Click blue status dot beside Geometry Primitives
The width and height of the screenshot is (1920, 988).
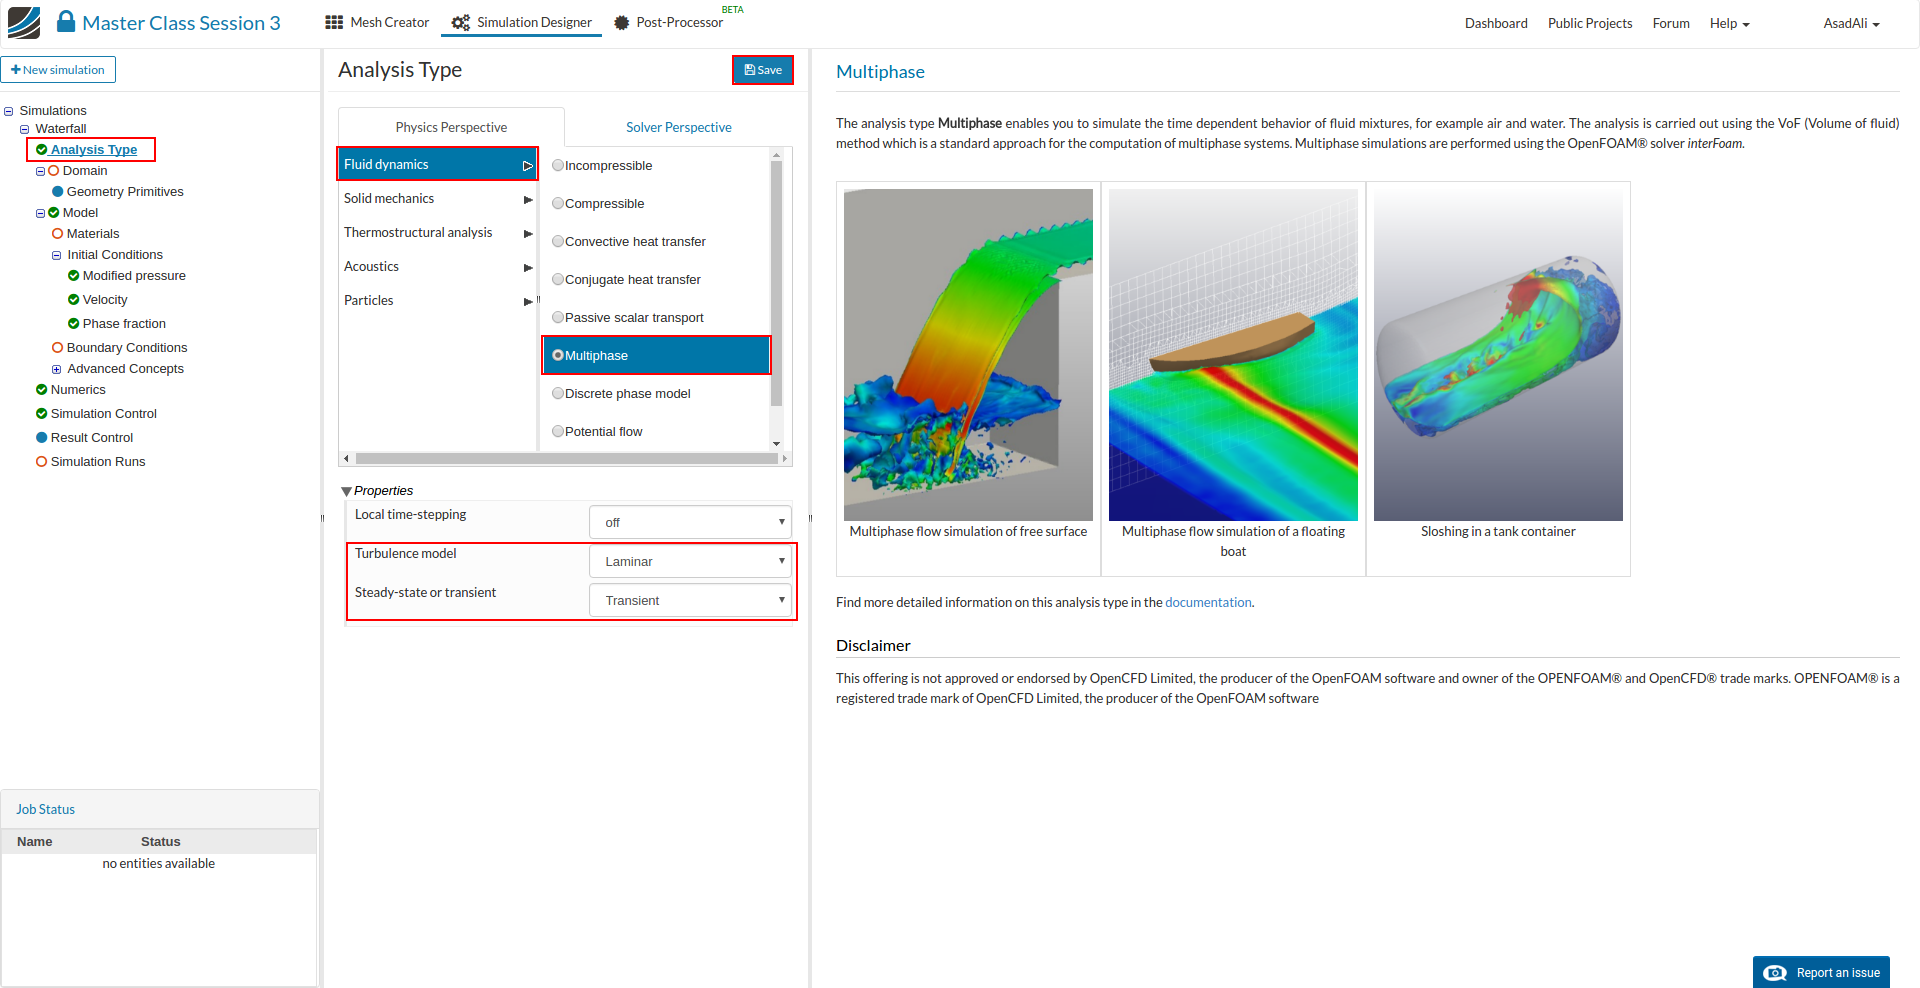point(58,192)
